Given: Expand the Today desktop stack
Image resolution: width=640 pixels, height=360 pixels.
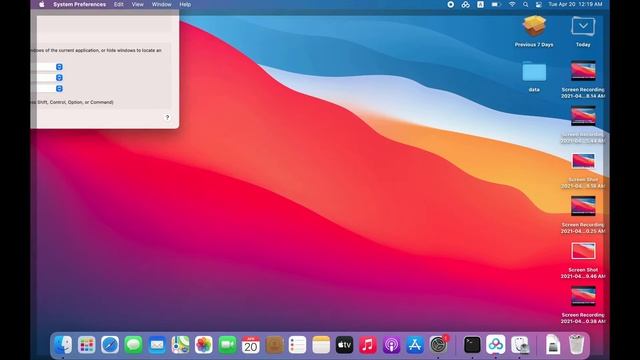Looking at the screenshot, I should tap(583, 27).
